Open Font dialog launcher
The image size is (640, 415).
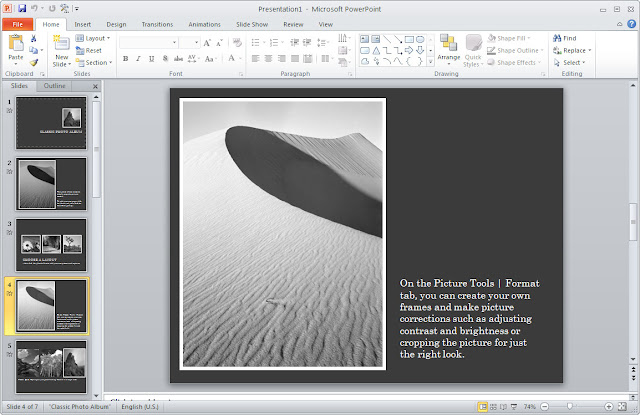pyautogui.click(x=241, y=74)
